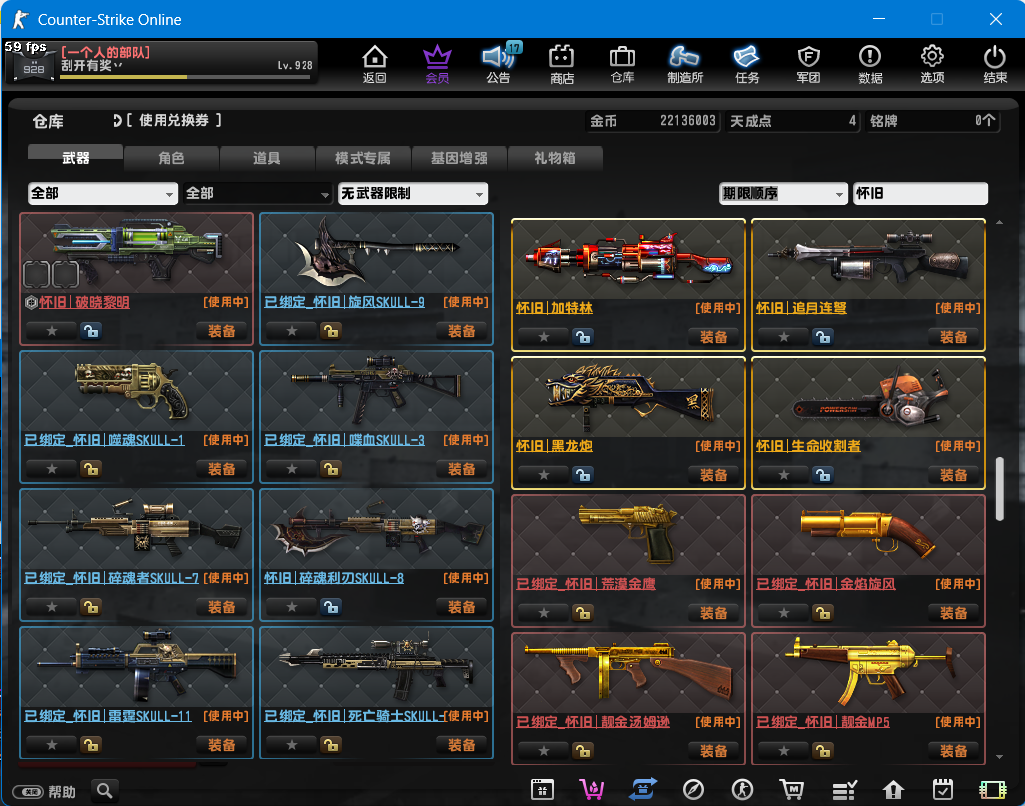This screenshot has width=1025, height=806.
Task: Toggle favorite star for 怀旧|生命收割者
Action: 784,475
